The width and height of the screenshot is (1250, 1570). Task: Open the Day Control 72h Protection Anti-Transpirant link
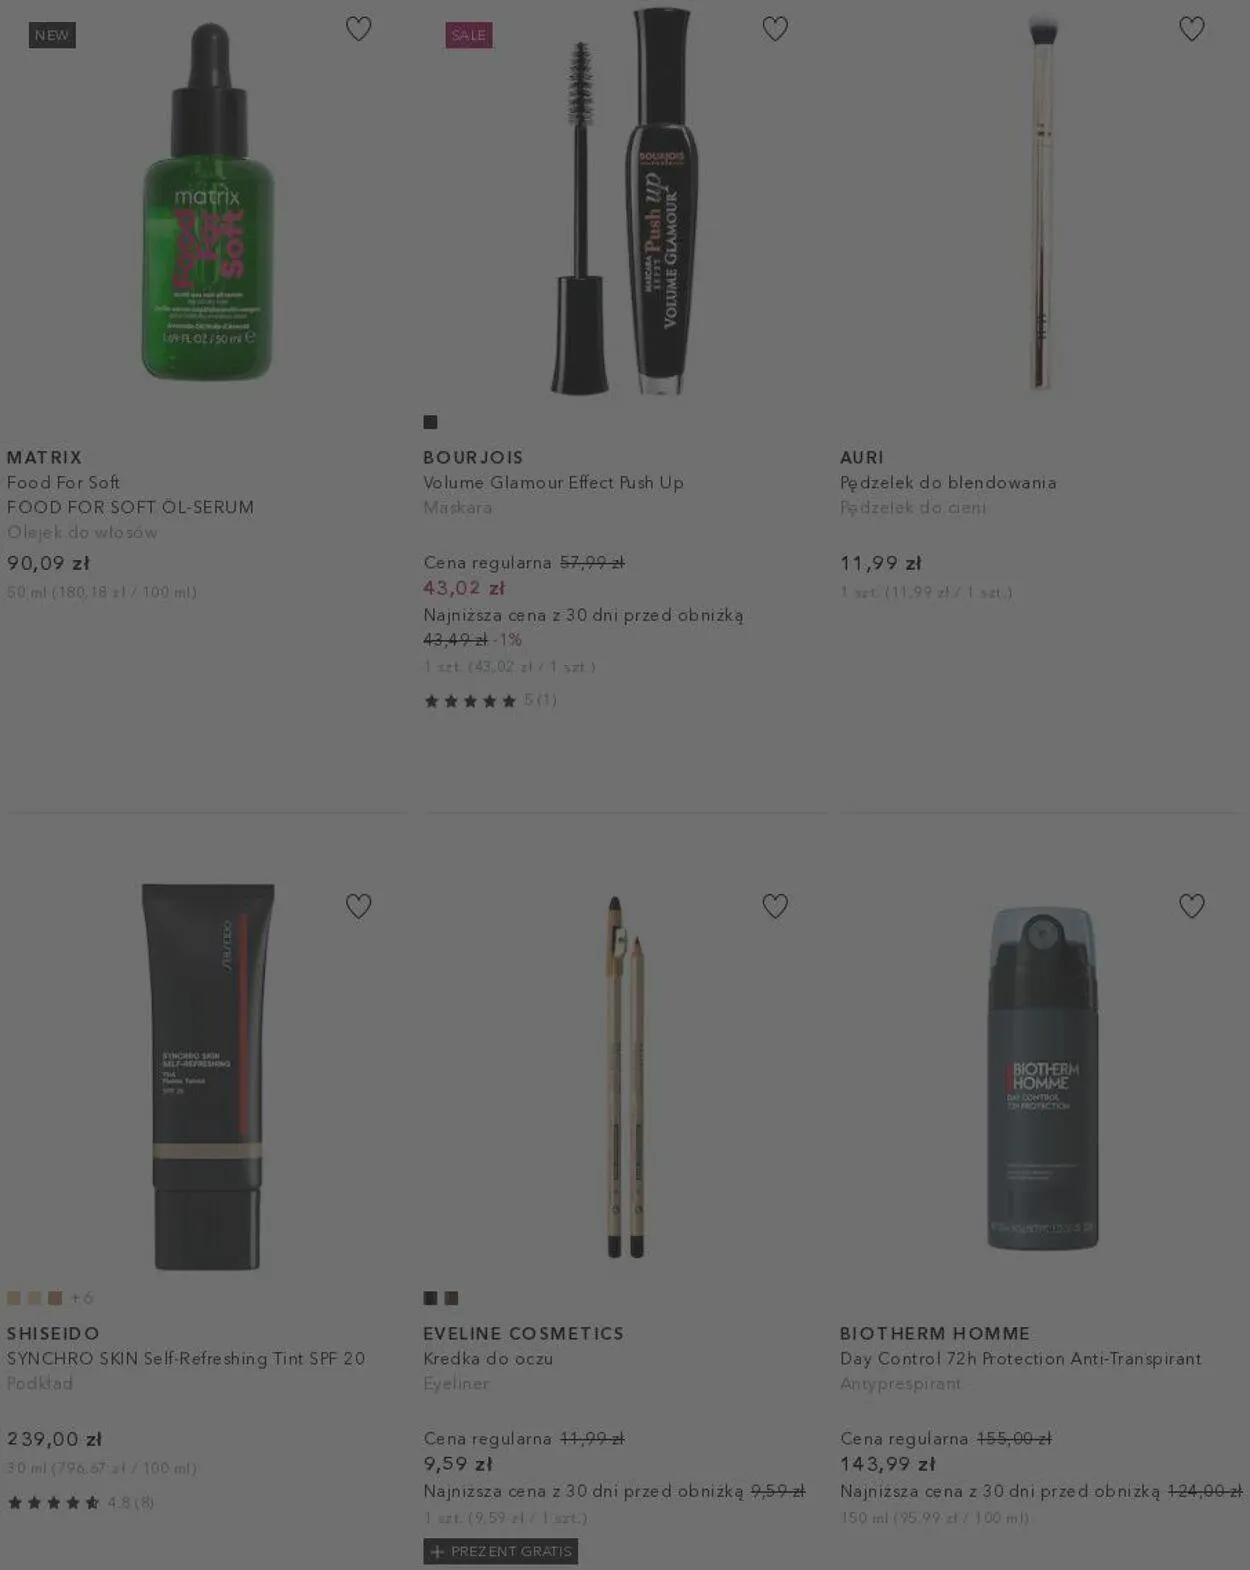(1021, 1359)
